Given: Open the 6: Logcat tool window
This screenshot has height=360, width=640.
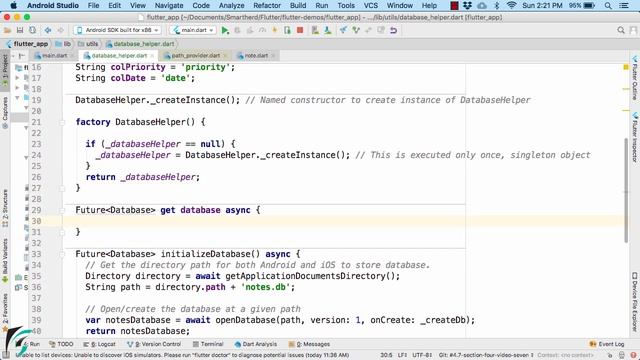Looking at the screenshot, I should tap(99, 344).
